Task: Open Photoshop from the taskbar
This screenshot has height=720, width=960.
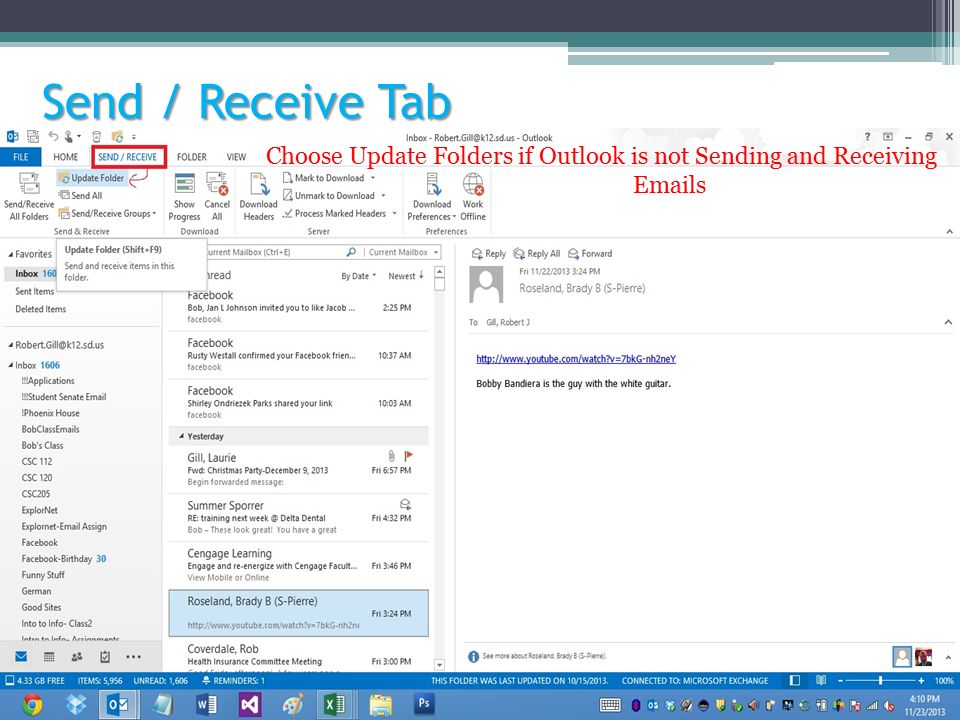Action: click(424, 703)
